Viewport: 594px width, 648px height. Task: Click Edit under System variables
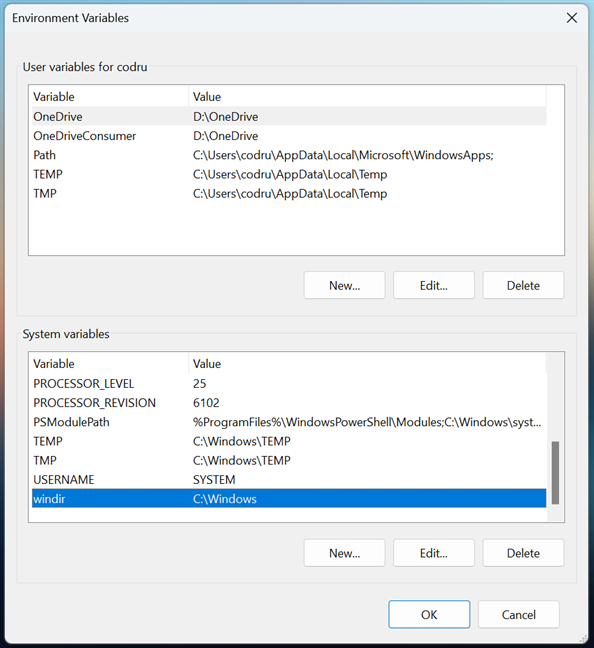click(434, 553)
